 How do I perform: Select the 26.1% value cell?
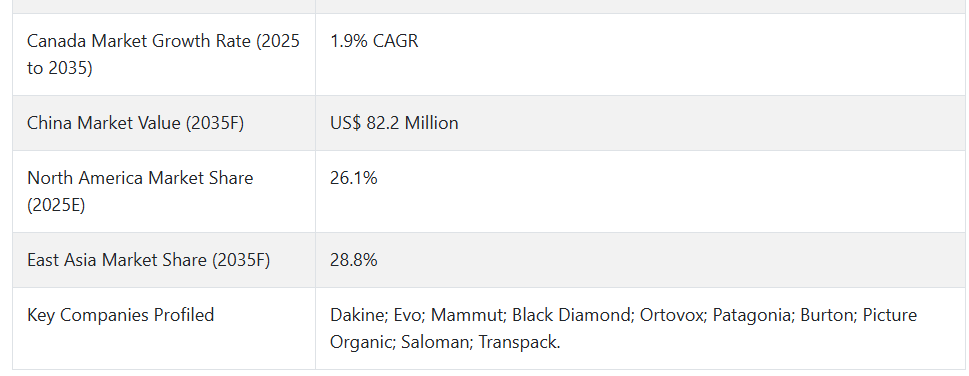[x=640, y=192]
